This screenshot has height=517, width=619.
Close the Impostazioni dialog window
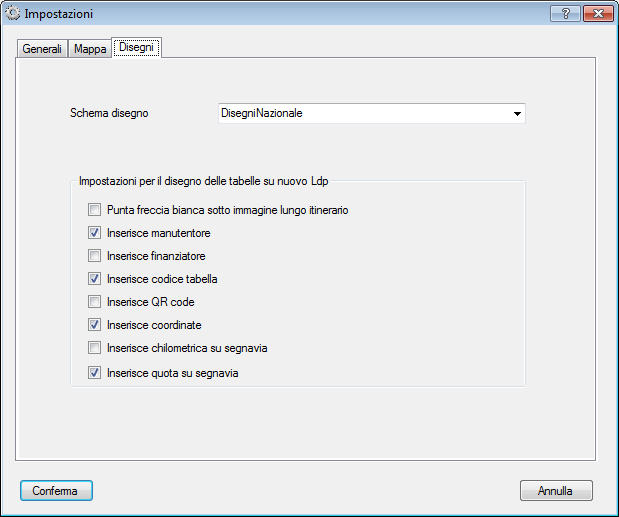[x=597, y=13]
